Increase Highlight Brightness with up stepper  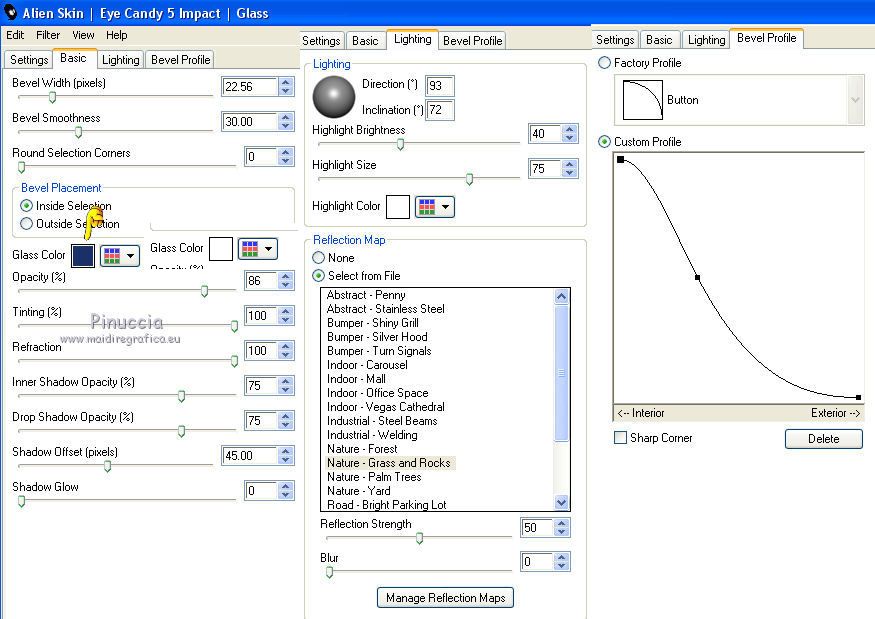[x=569, y=129]
